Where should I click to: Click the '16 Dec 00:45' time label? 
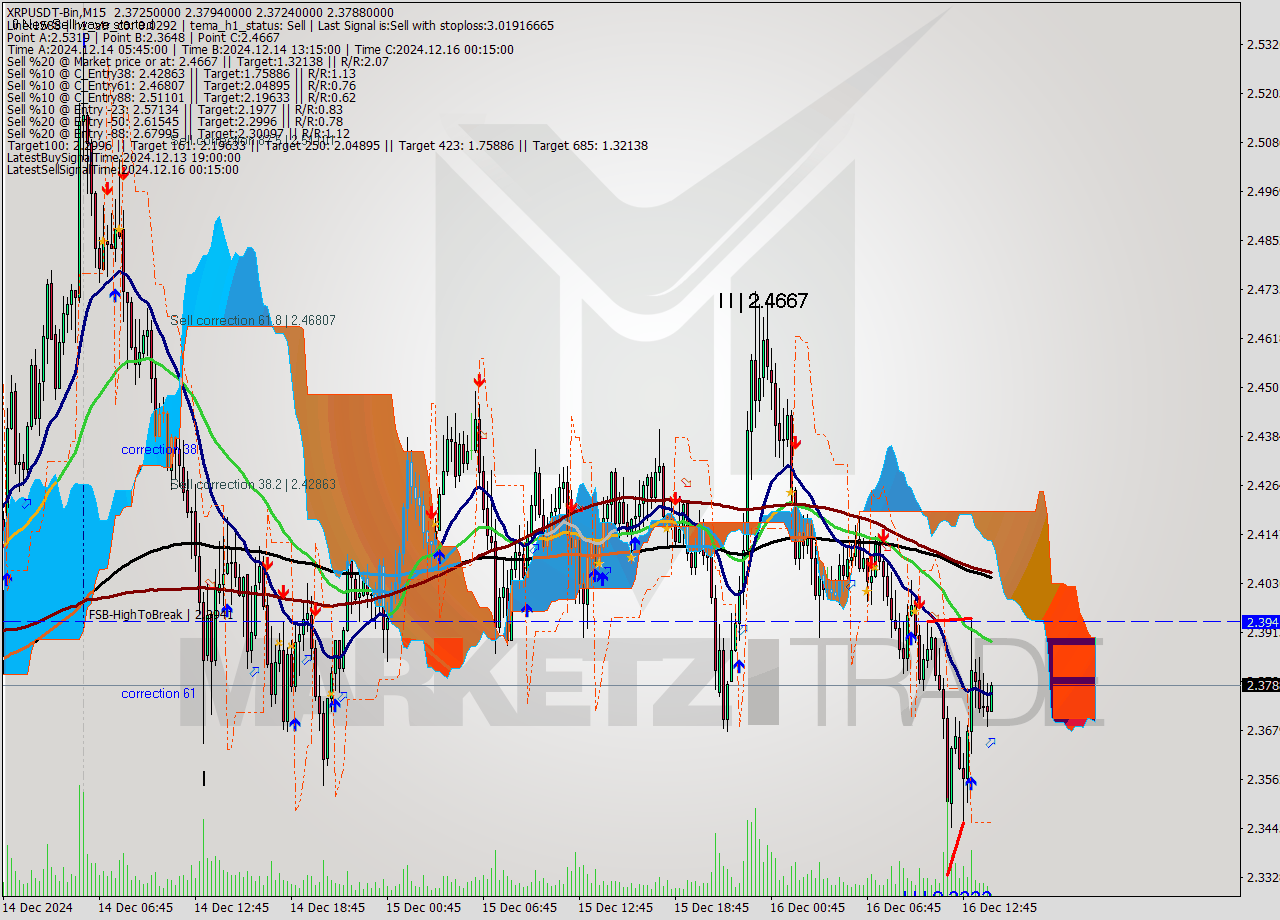[807, 908]
